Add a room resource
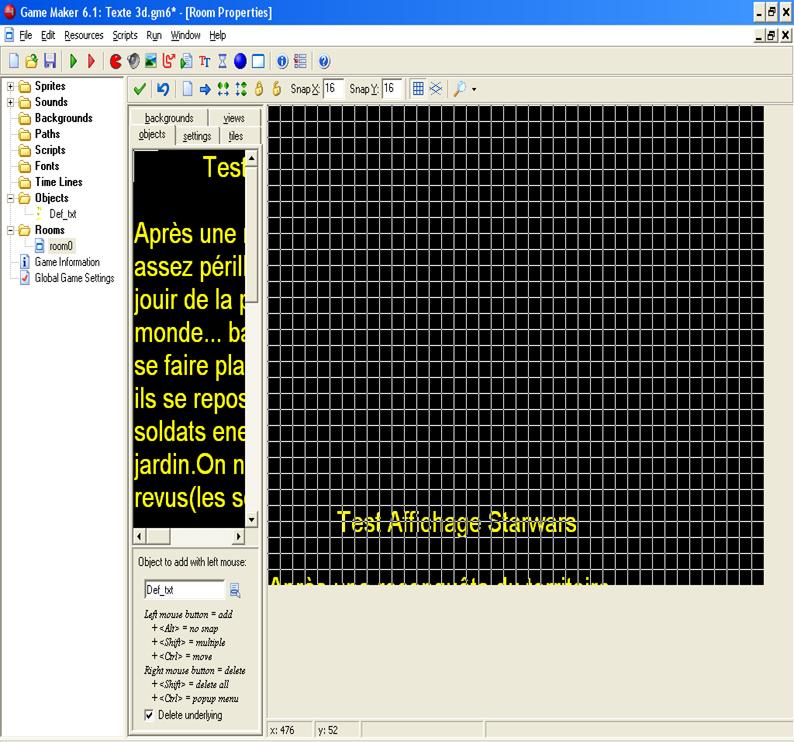The width and height of the screenshot is (794, 742). point(258,61)
